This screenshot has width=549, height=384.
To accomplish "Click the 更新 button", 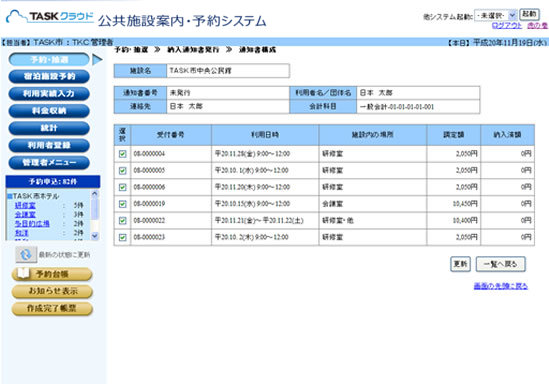I will pos(460,264).
